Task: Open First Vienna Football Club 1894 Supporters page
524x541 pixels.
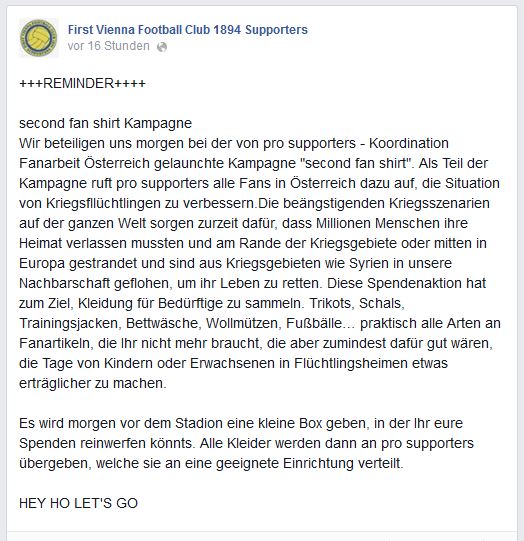Action: [188, 30]
